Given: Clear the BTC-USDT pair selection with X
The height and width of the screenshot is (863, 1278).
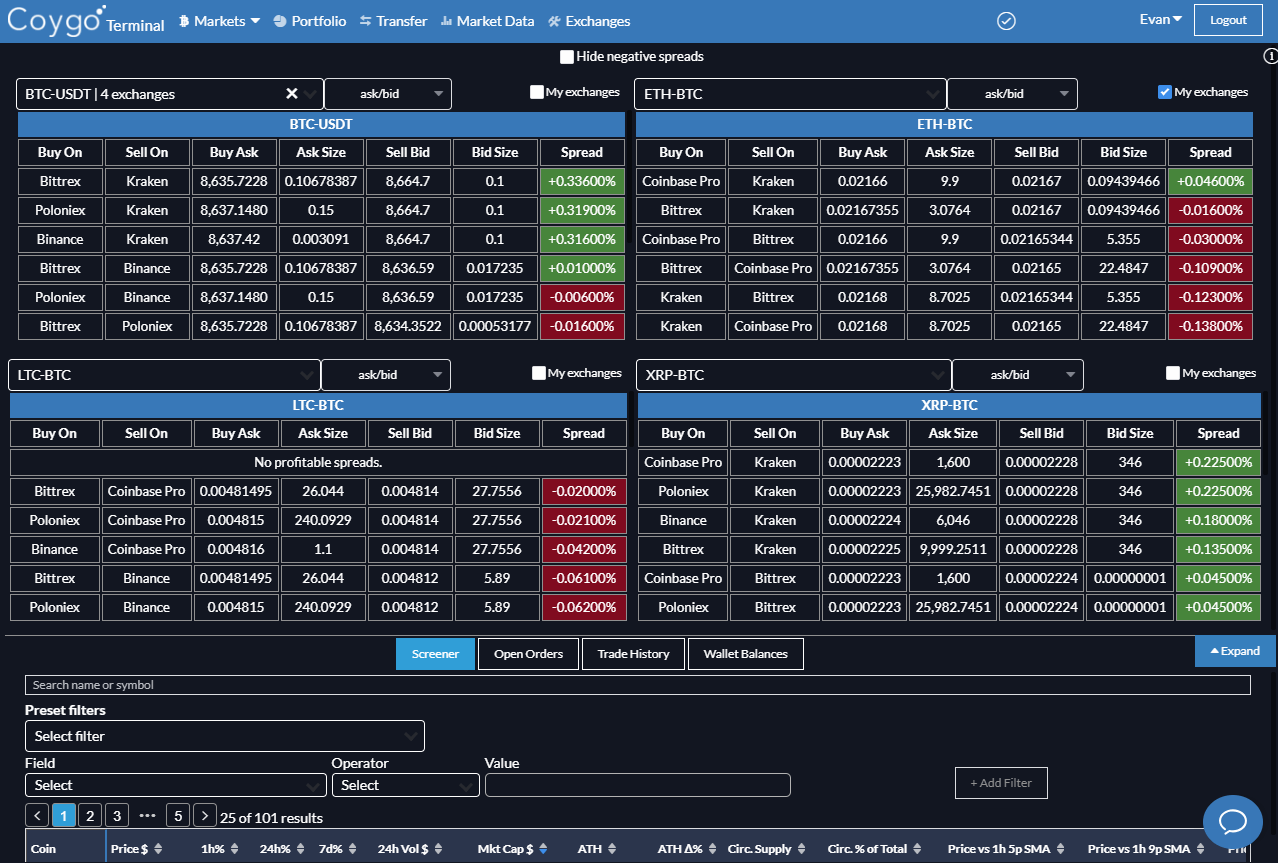Looking at the screenshot, I should coord(292,94).
